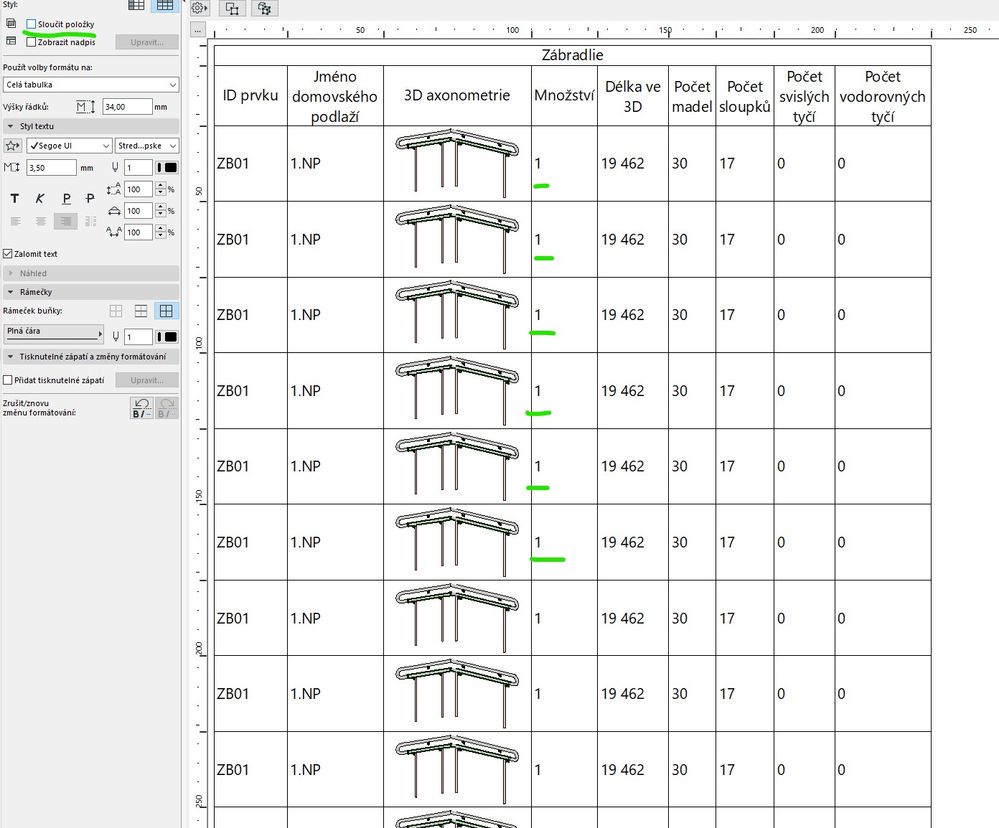Apply bold text style (T icon)
This screenshot has height=828, width=999.
click(x=15, y=199)
